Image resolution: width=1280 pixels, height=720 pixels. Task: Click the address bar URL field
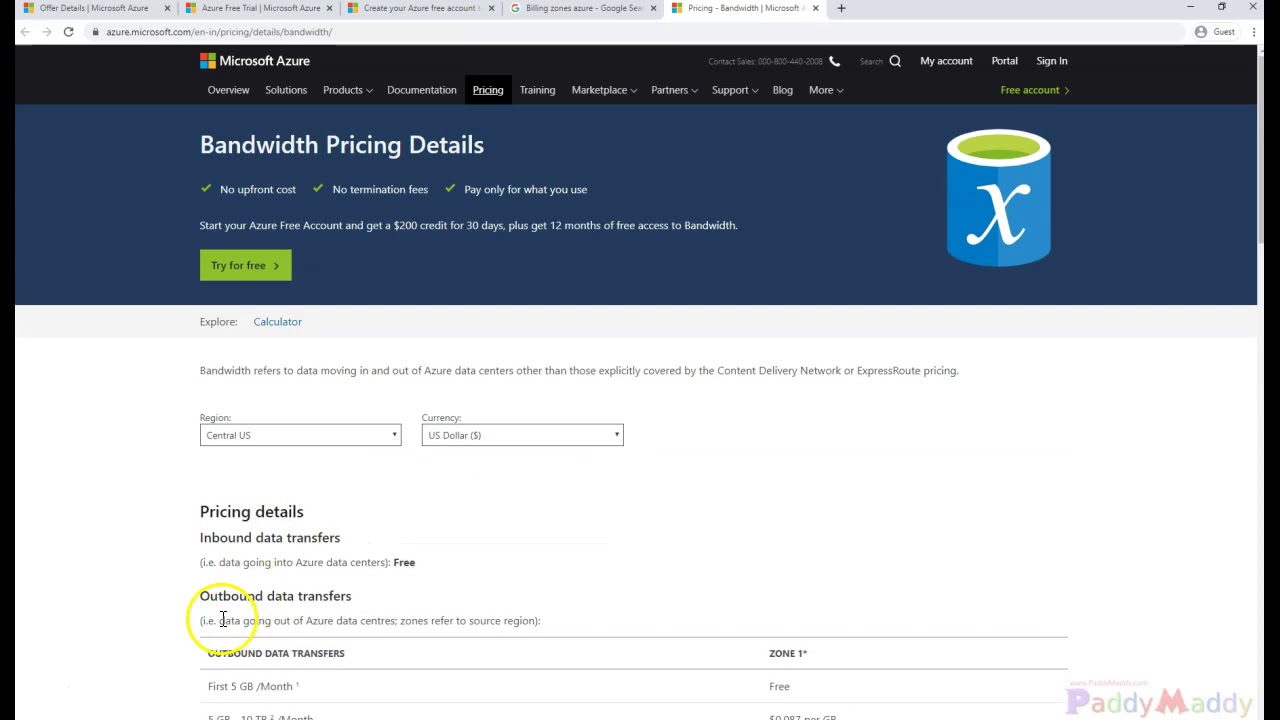pyautogui.click(x=640, y=32)
